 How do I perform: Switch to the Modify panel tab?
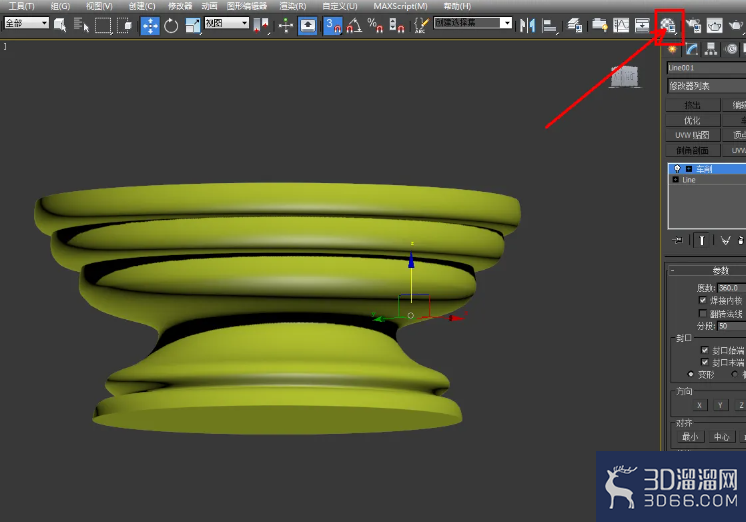point(692,49)
